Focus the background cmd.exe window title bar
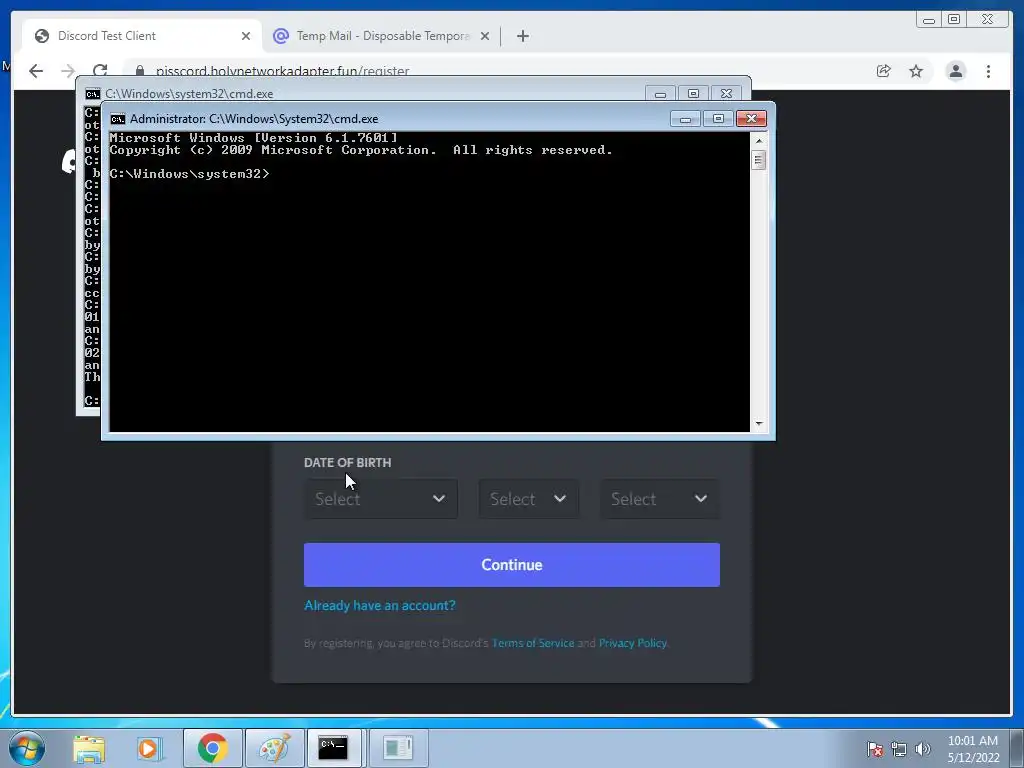This screenshot has height=768, width=1024. click(x=372, y=93)
